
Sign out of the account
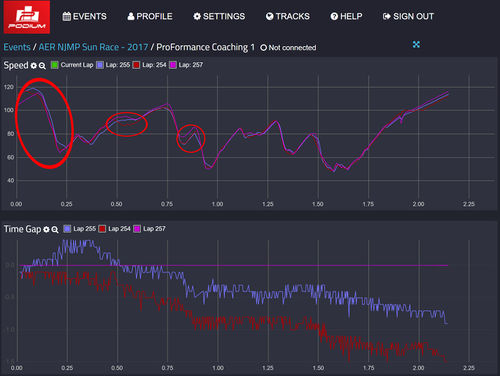click(408, 16)
